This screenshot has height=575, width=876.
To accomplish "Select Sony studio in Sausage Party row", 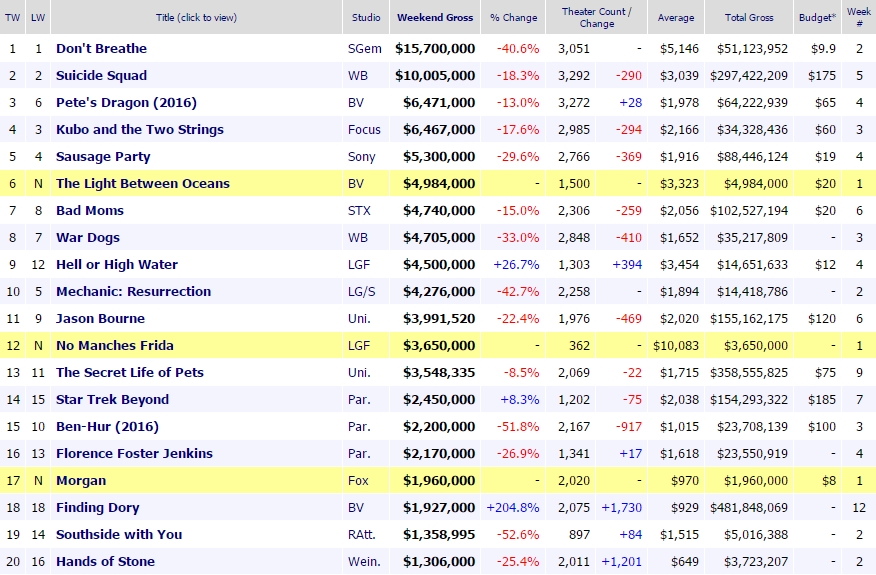I will [361, 157].
